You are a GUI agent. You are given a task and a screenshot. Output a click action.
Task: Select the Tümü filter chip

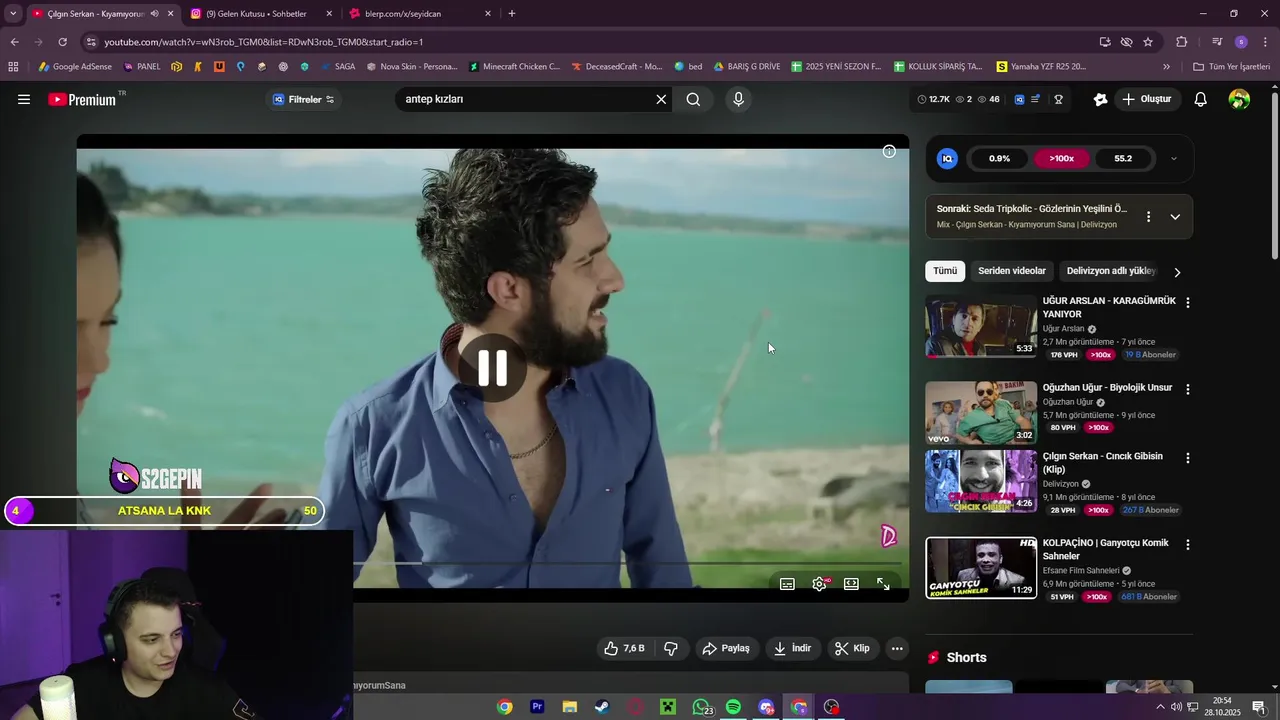945,271
